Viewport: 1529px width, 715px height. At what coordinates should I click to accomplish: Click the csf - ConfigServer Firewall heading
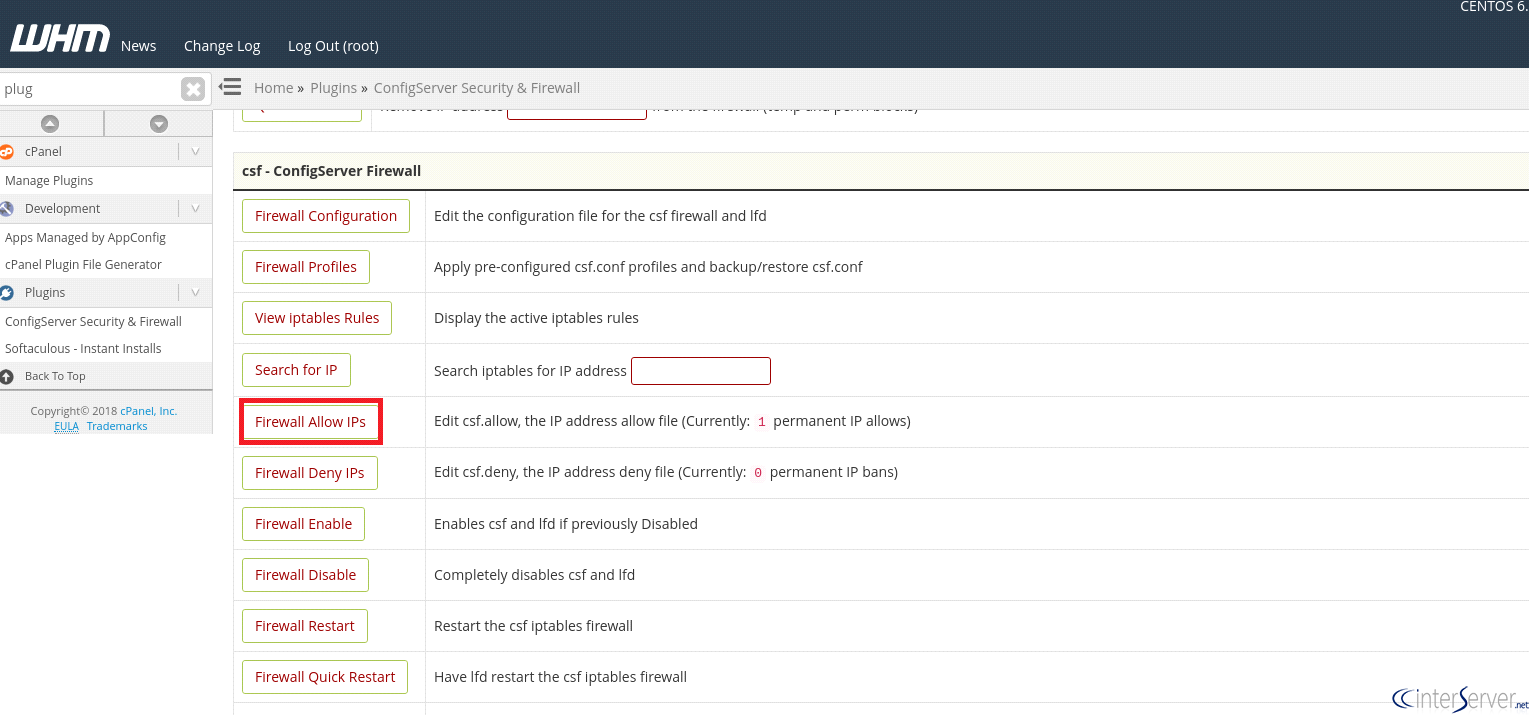(331, 171)
